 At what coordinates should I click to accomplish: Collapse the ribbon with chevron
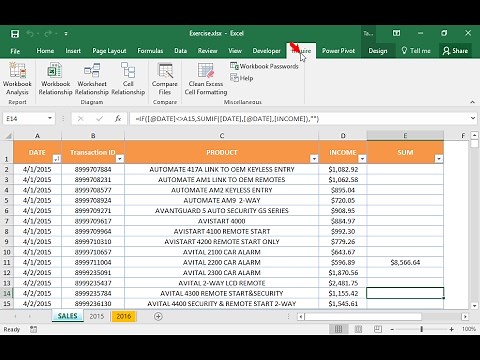pyautogui.click(x=472, y=102)
